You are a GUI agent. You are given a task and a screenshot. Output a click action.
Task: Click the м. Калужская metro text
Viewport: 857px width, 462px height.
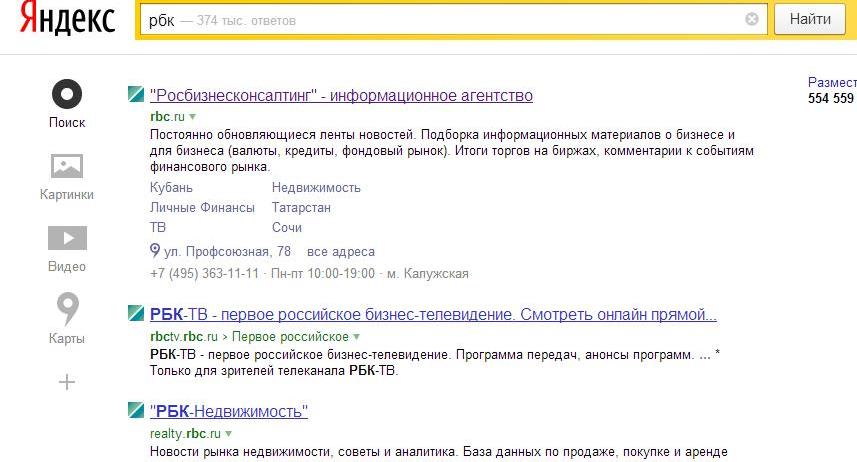tap(427, 273)
